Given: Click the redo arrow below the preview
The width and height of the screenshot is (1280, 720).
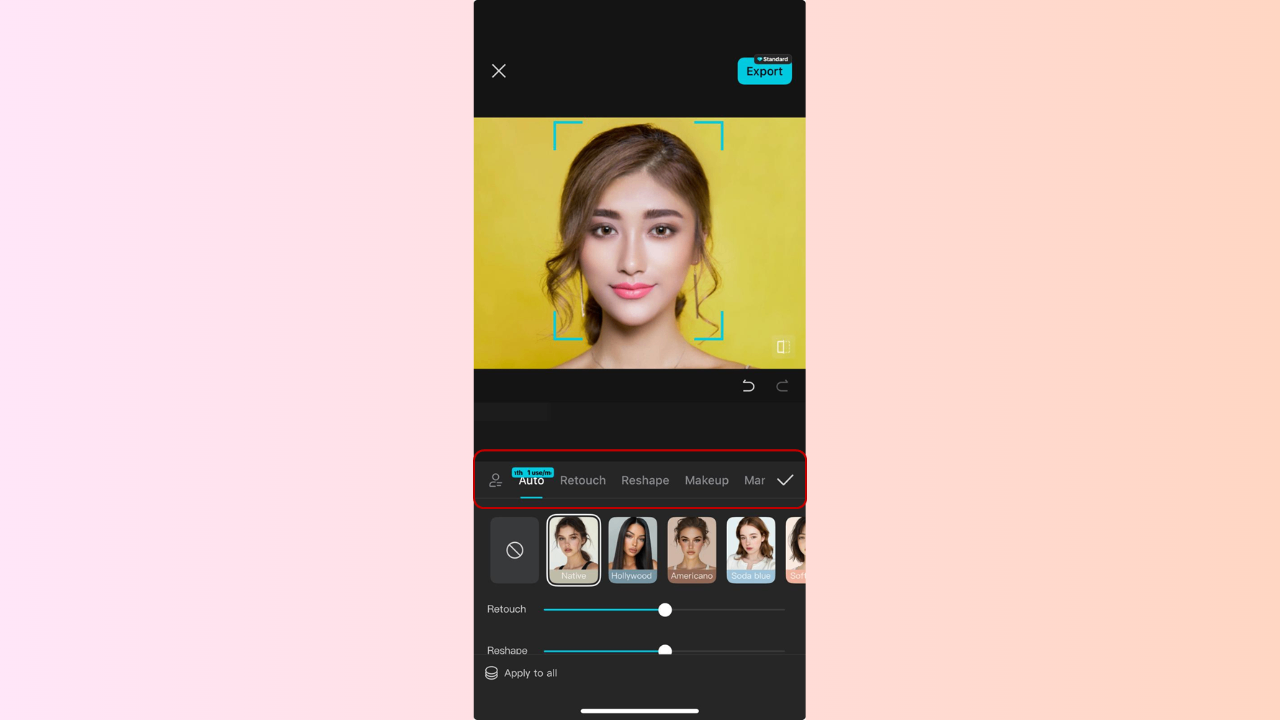Looking at the screenshot, I should pyautogui.click(x=782, y=385).
